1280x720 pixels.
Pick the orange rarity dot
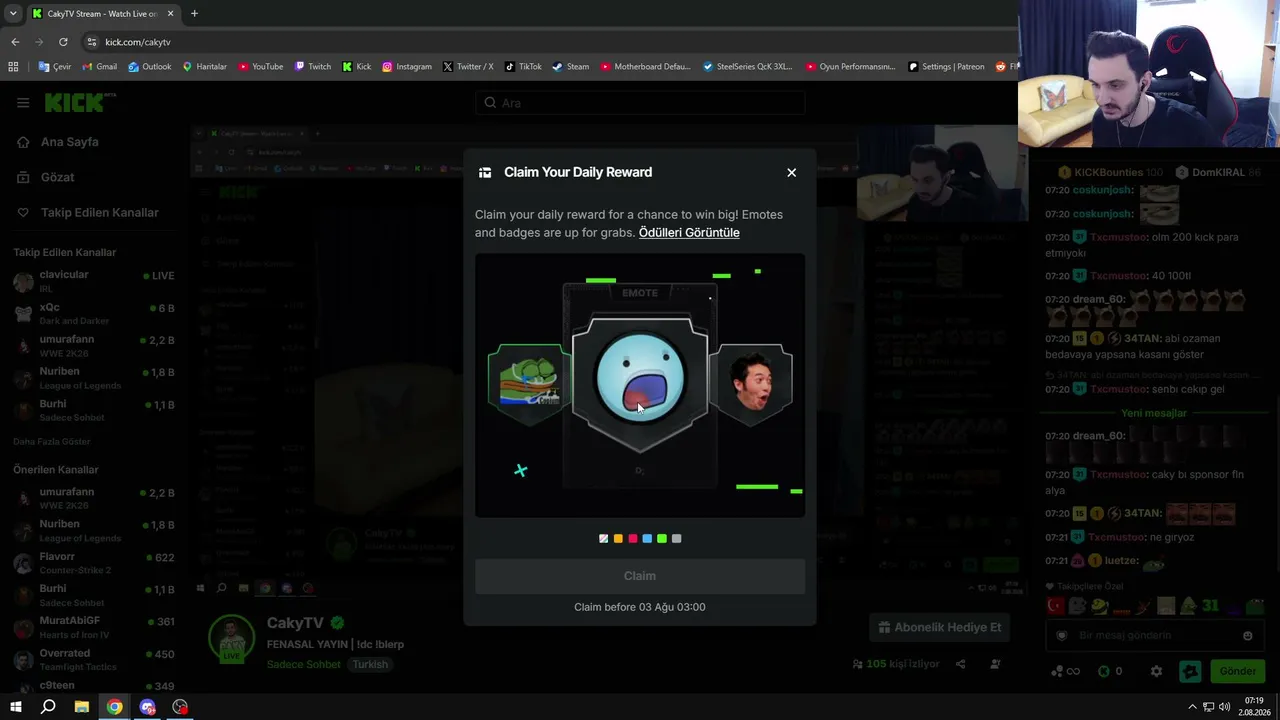pyautogui.click(x=618, y=539)
